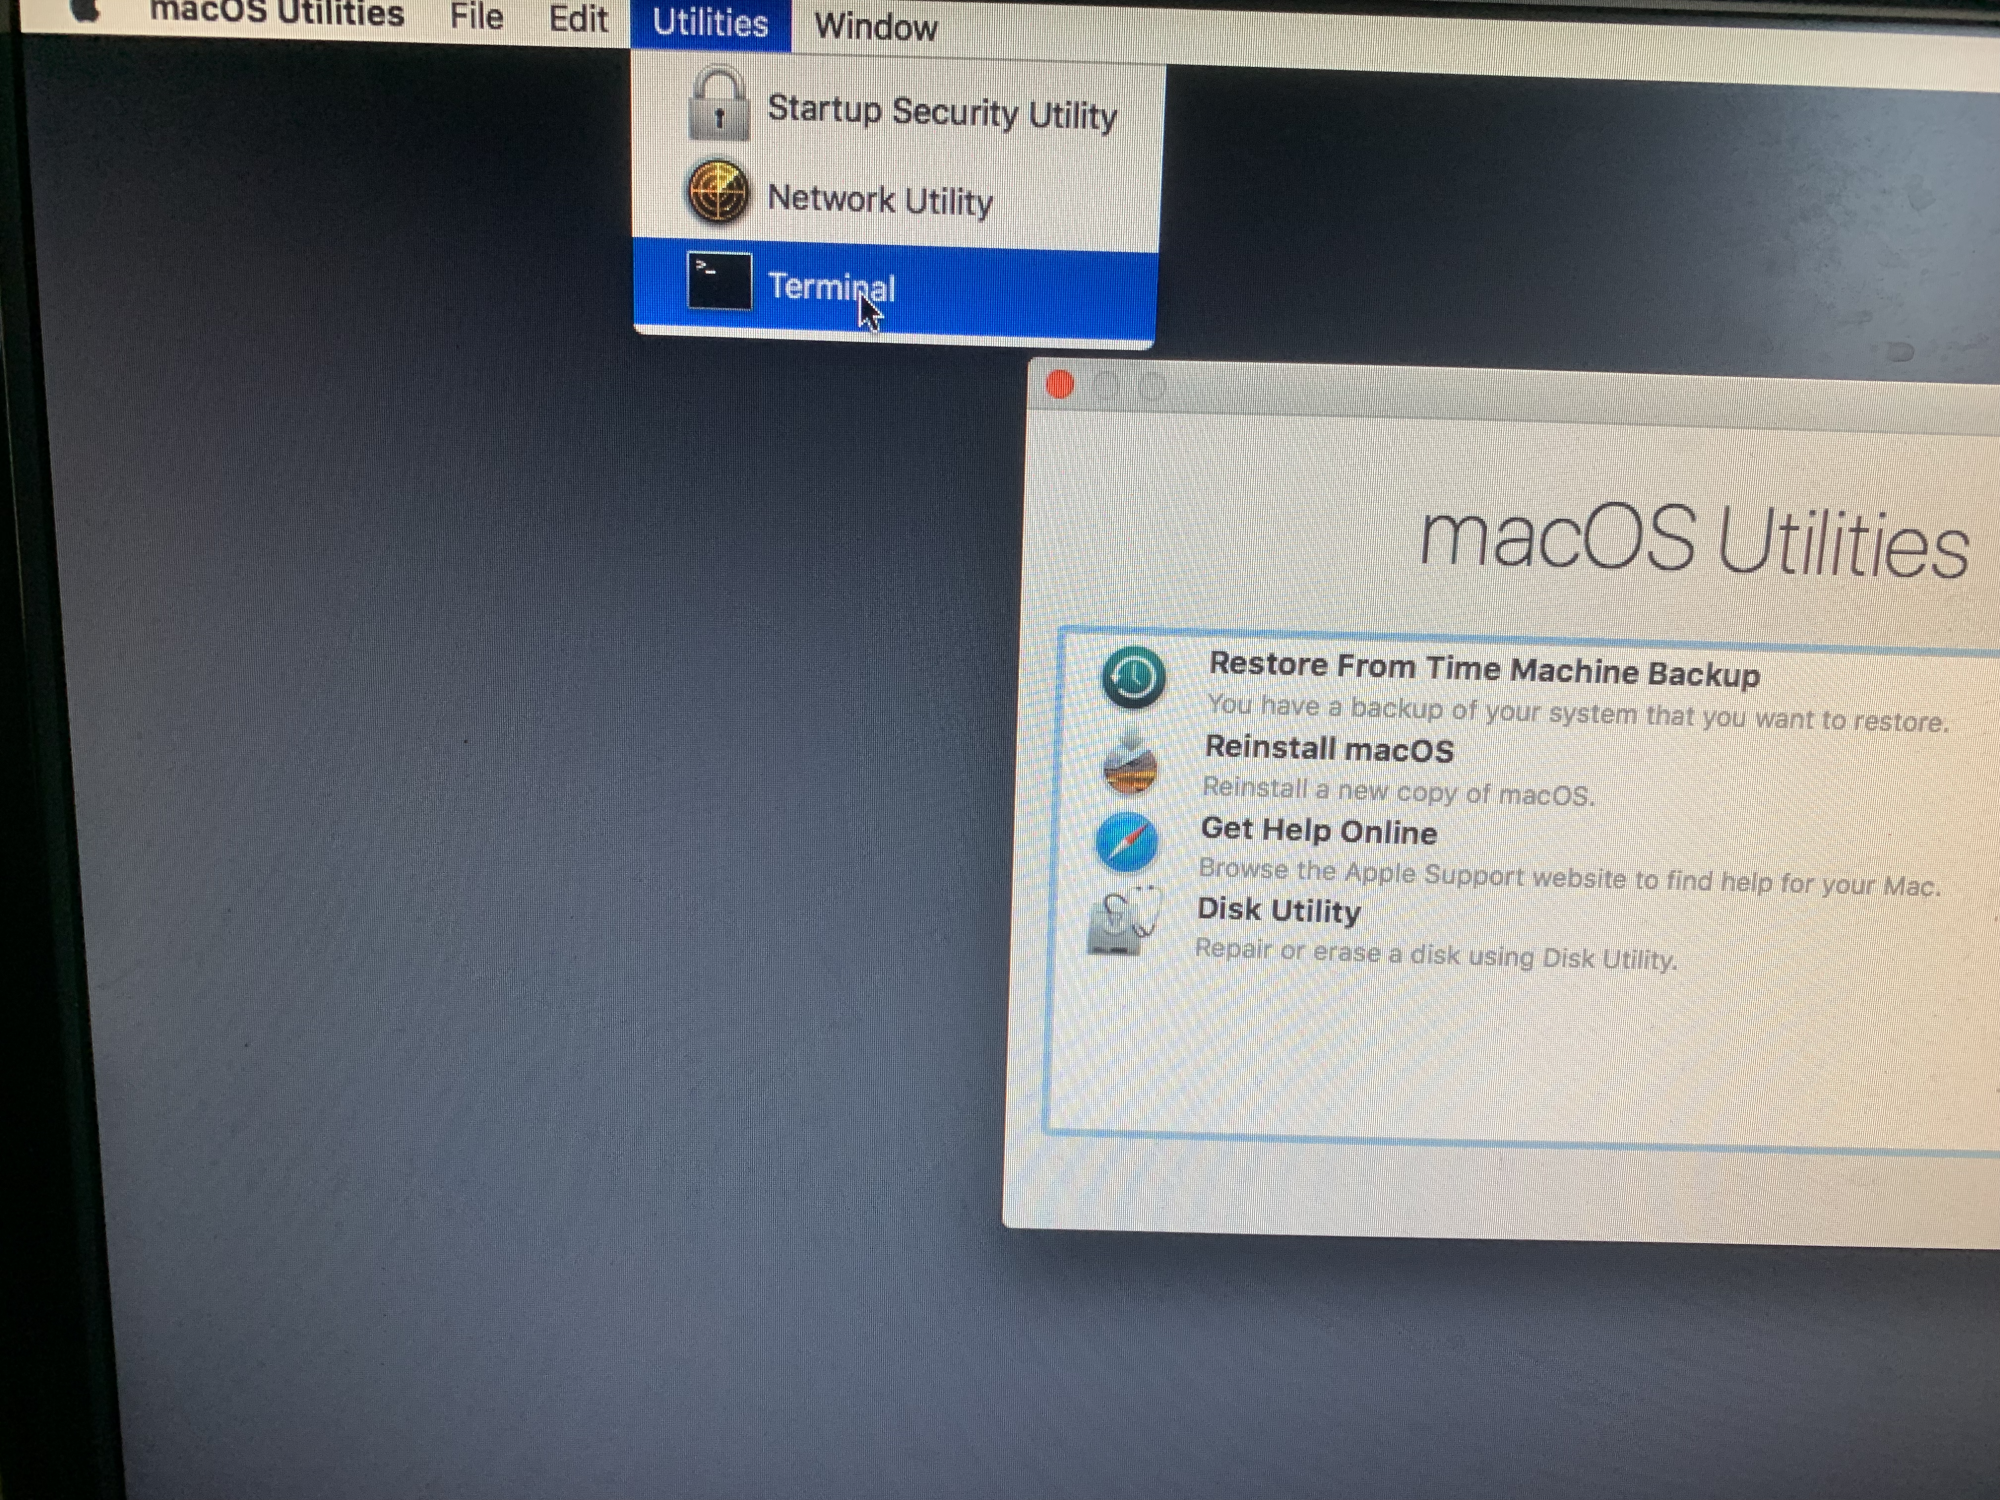2000x1500 pixels.
Task: Open the Apple menu
Action: click(x=85, y=9)
